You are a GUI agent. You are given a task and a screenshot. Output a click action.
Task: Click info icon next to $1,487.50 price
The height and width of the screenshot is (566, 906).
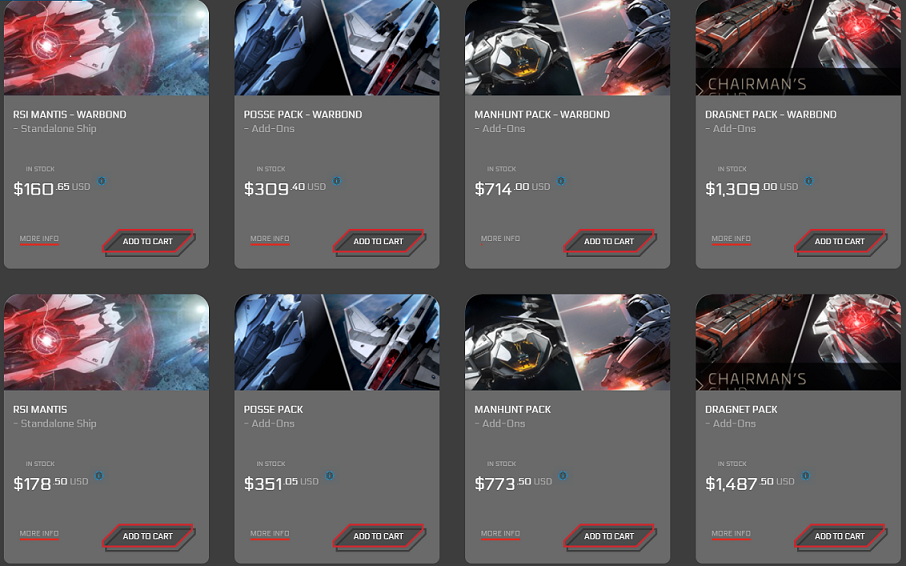(805, 476)
